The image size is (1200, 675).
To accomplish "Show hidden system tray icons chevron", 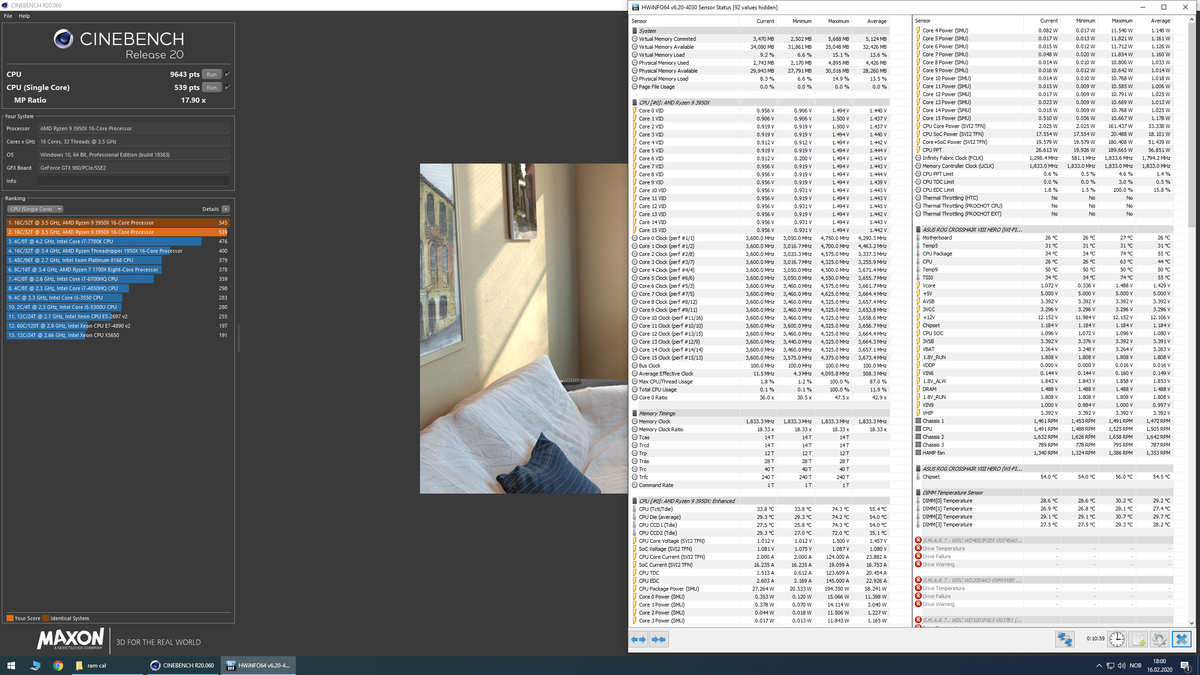I will [1099, 665].
